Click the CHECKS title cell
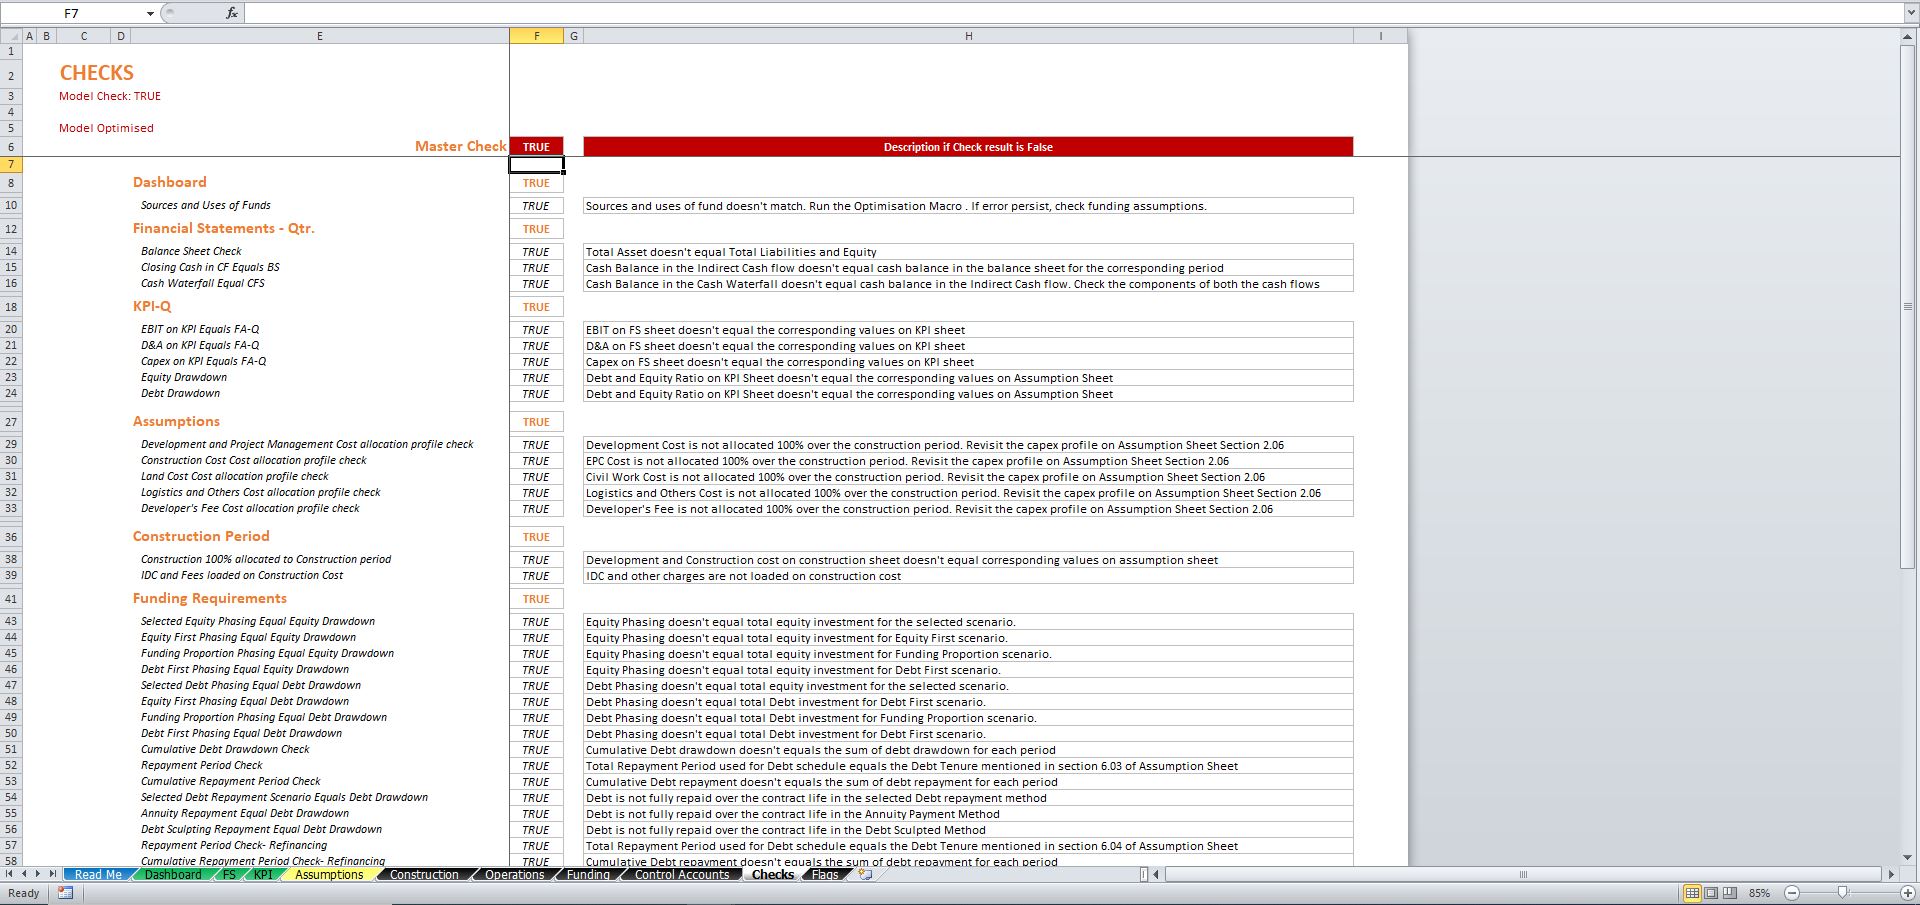Viewport: 1920px width, 905px height. (x=96, y=73)
